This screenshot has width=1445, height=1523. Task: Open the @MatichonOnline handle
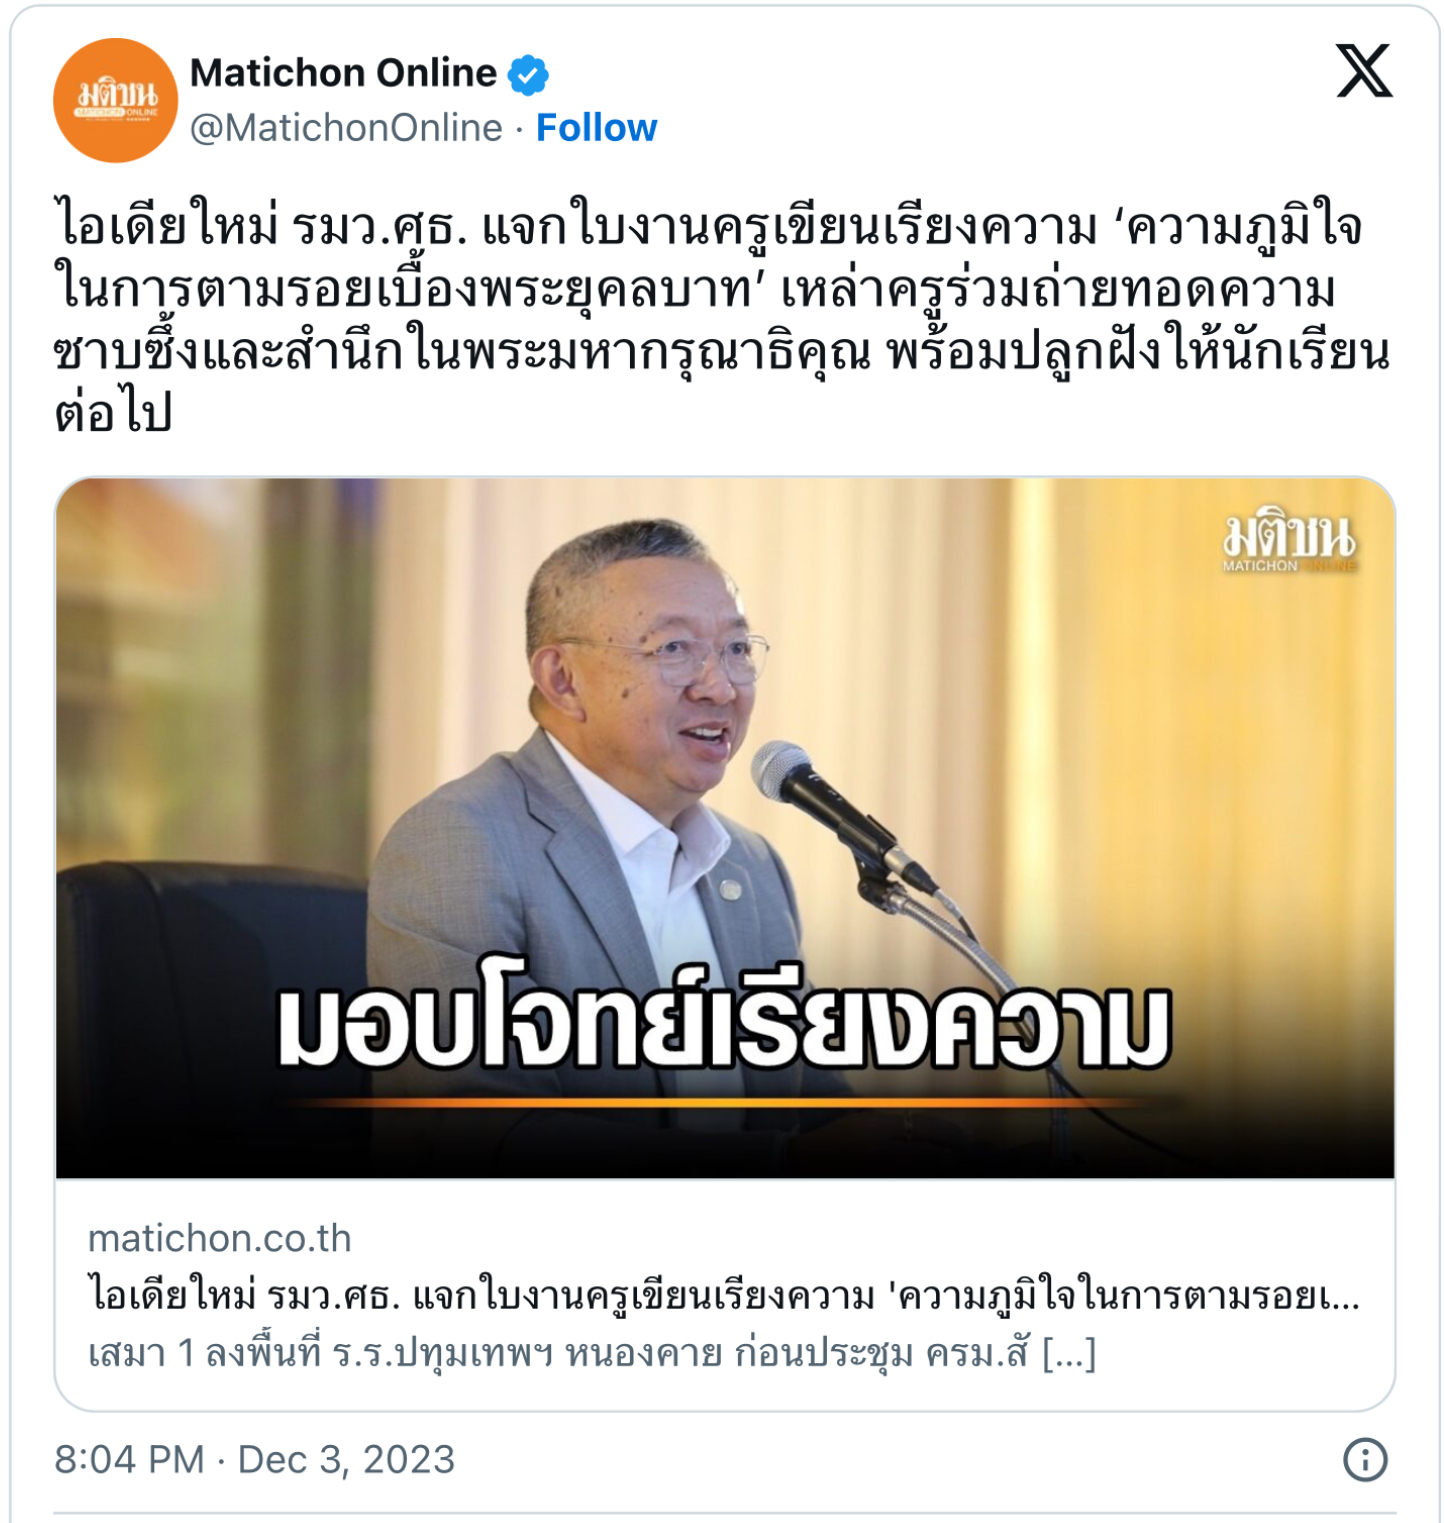pyautogui.click(x=346, y=128)
